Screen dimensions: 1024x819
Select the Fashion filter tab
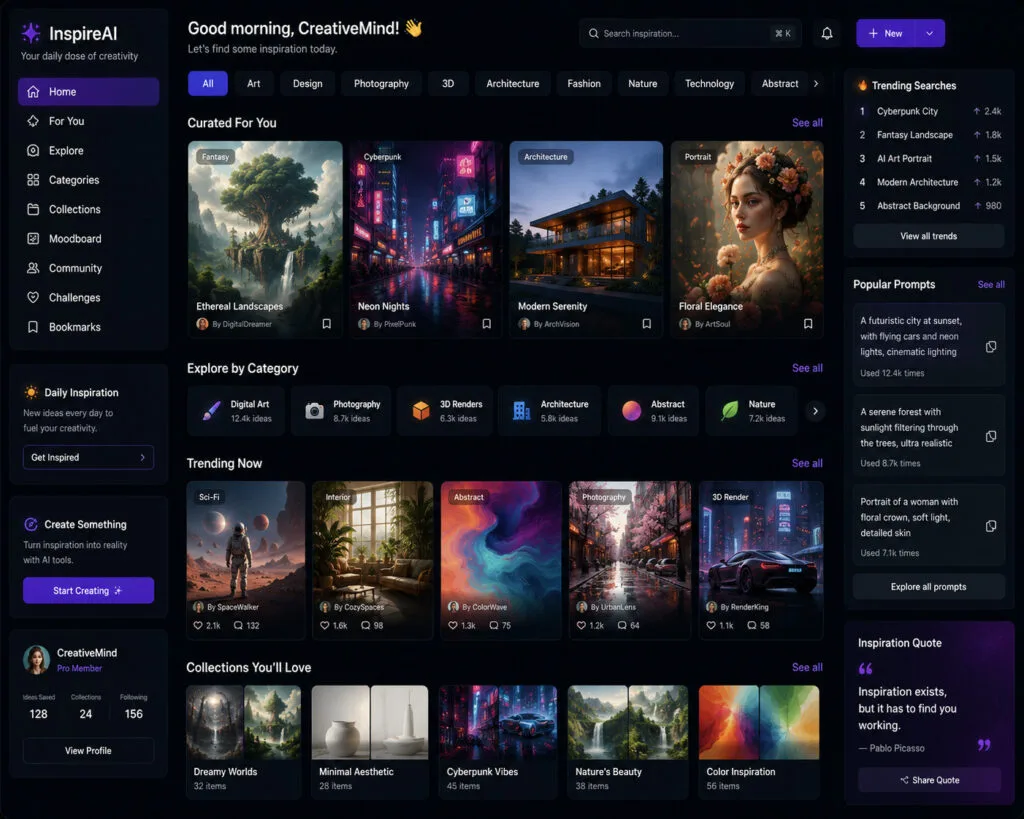tap(584, 84)
